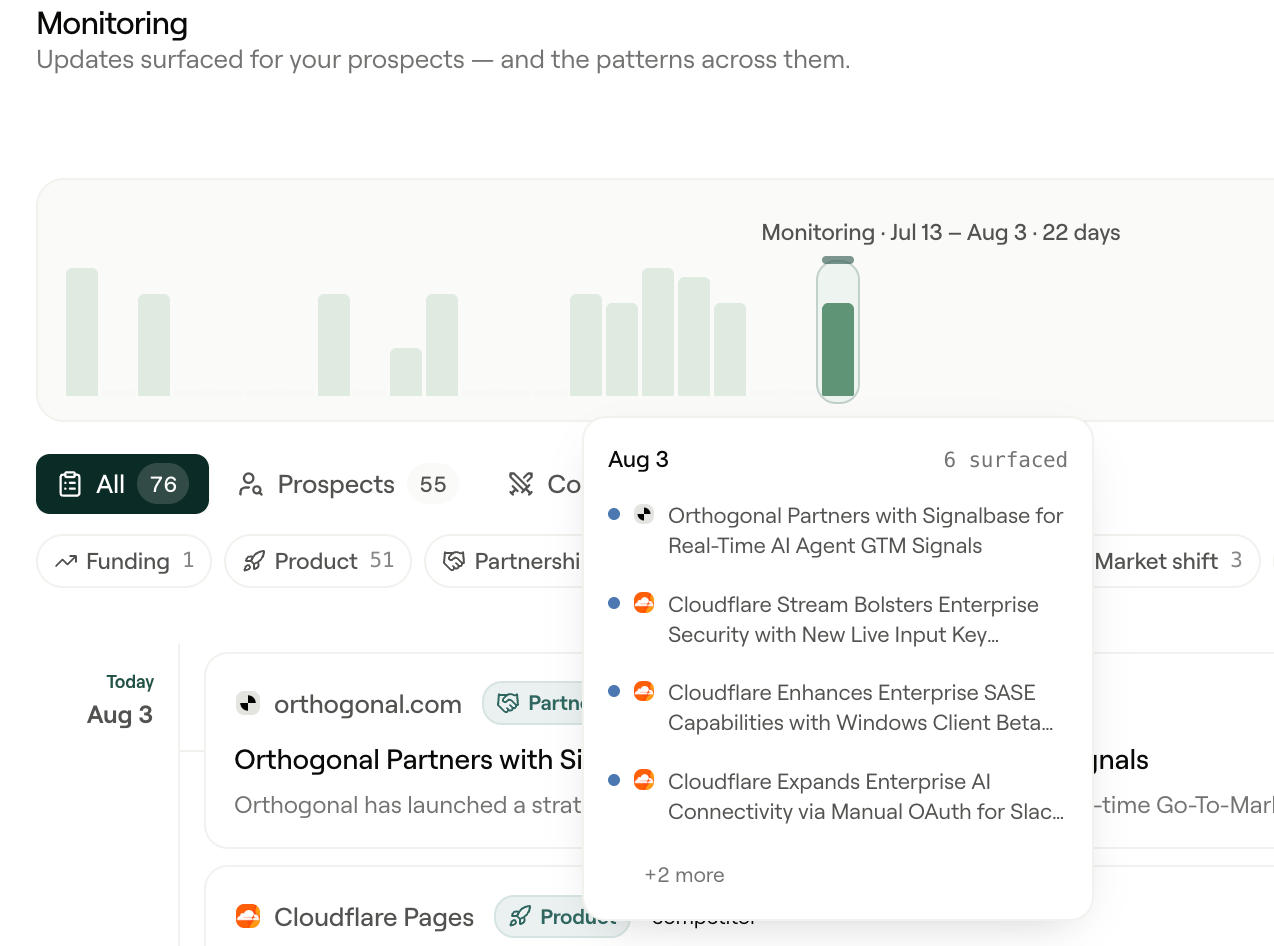Switch to the Prospects tab

point(348,484)
